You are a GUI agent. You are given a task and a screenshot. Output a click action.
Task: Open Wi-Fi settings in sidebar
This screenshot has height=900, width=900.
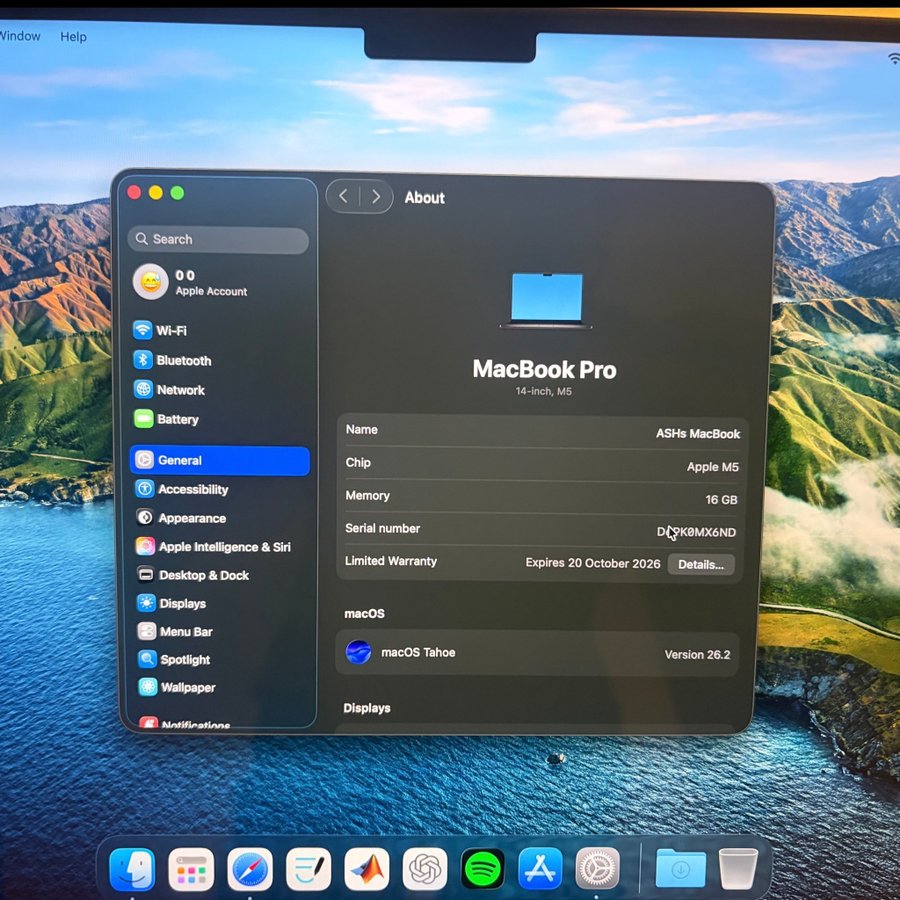tap(170, 330)
